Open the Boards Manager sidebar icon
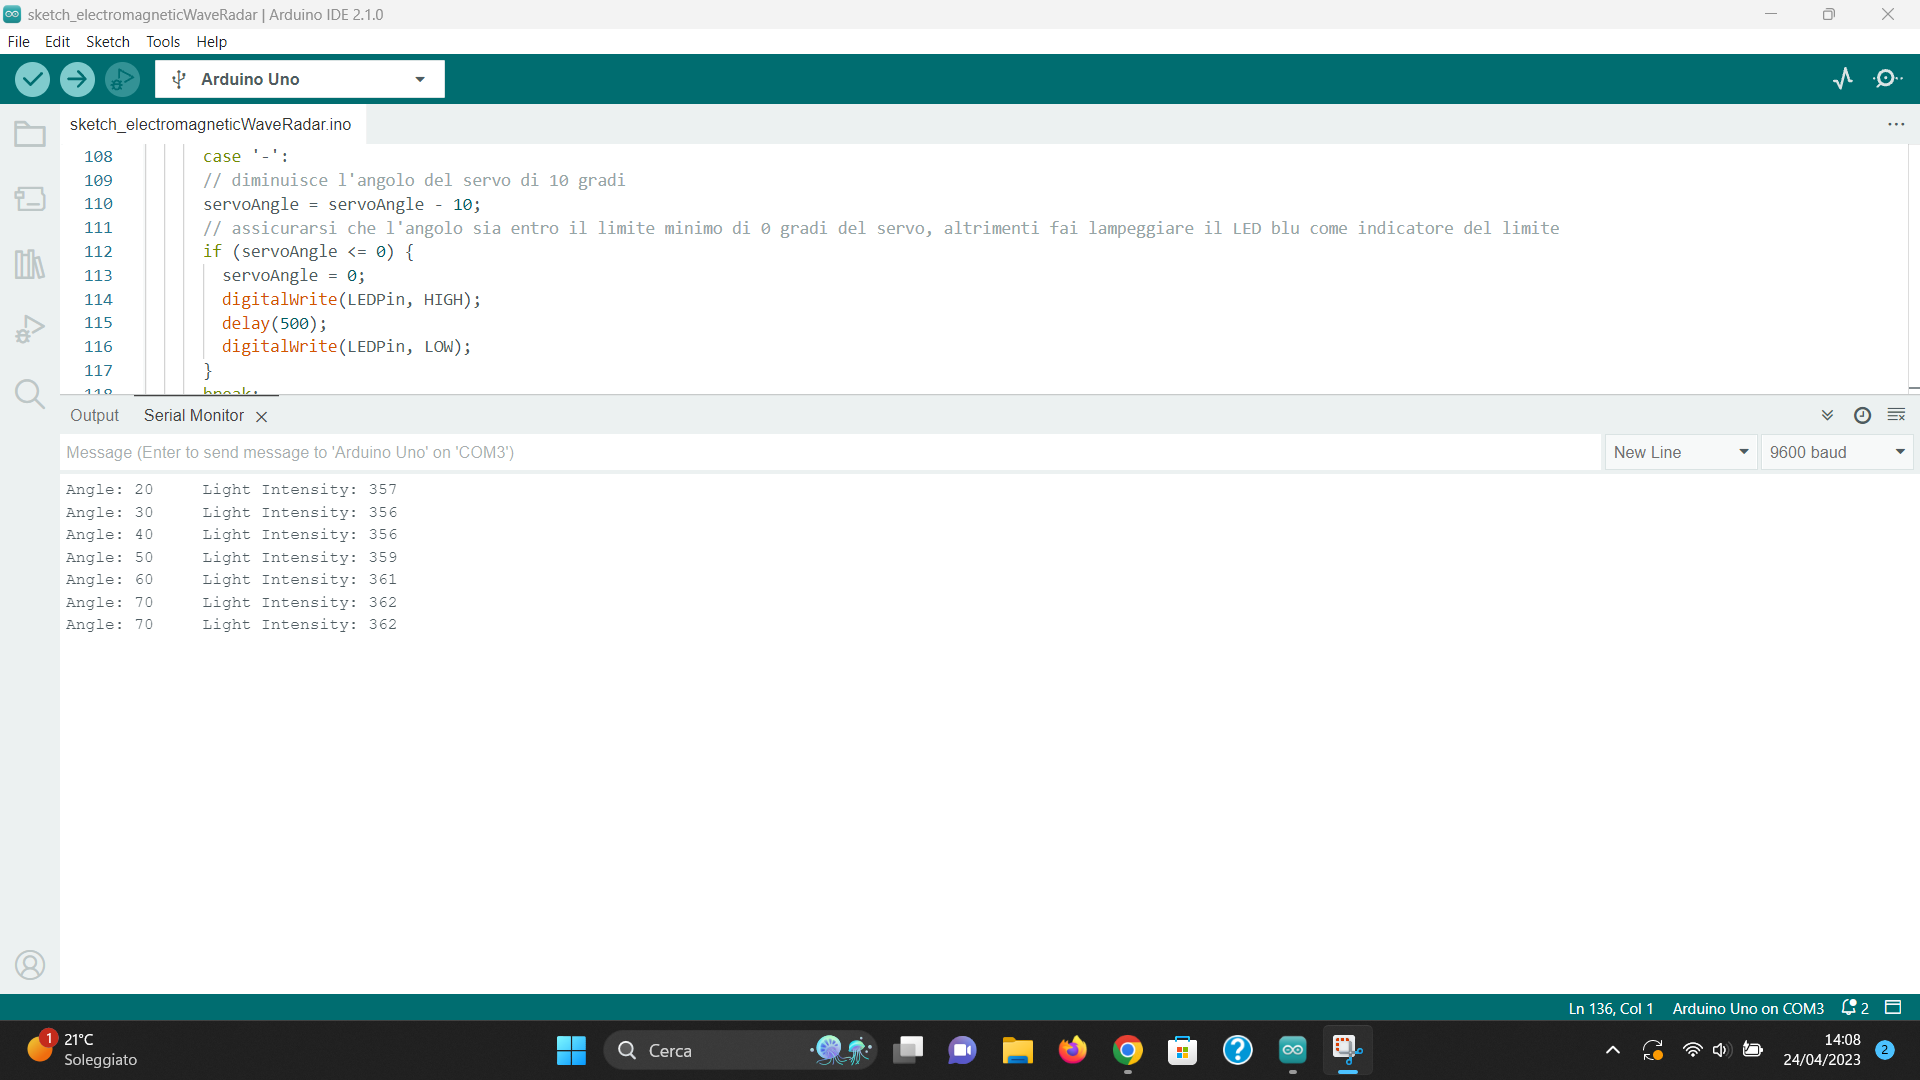Screen dimensions: 1920x1080 pyautogui.click(x=30, y=199)
